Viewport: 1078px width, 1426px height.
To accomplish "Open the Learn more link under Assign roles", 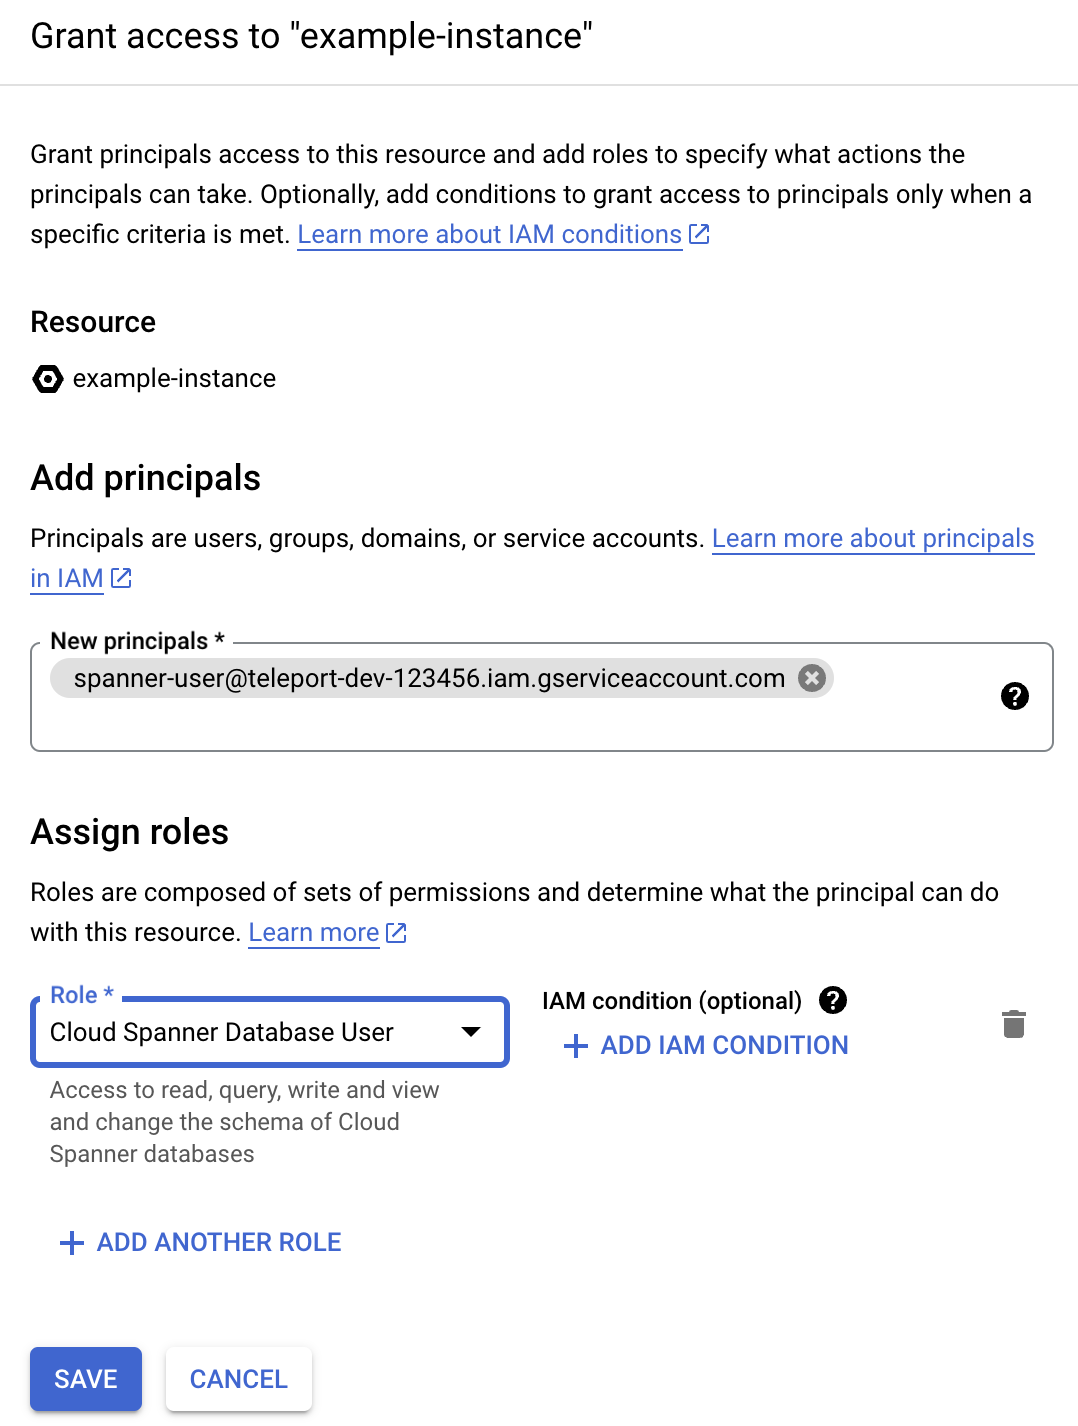I will tap(313, 931).
